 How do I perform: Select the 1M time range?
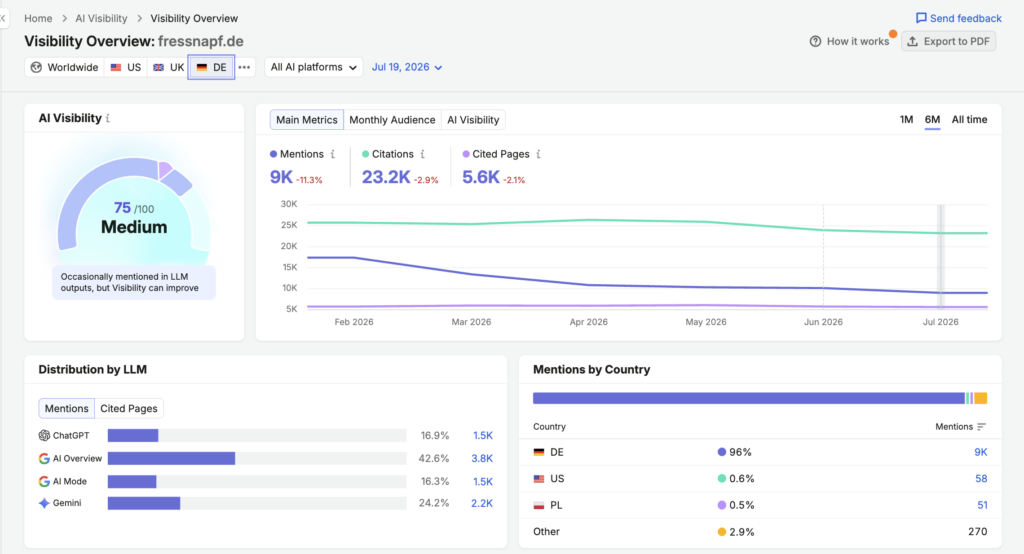click(906, 120)
